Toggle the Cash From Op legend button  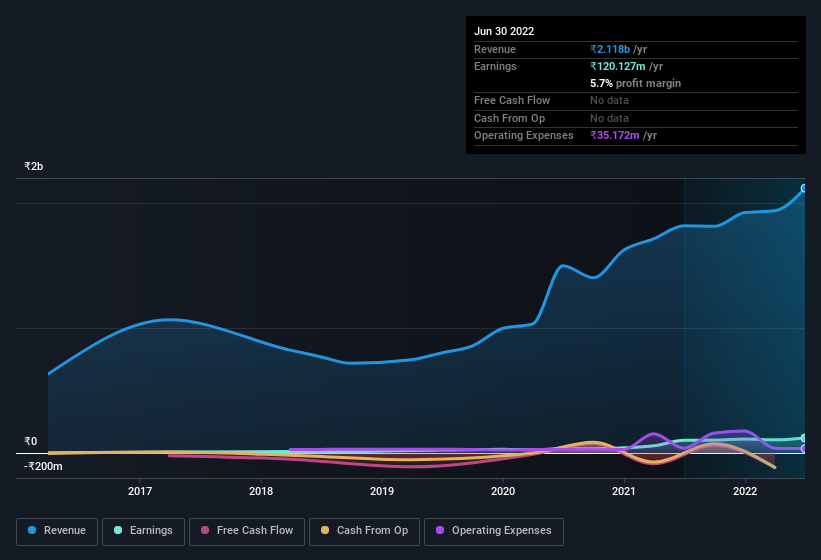point(364,531)
